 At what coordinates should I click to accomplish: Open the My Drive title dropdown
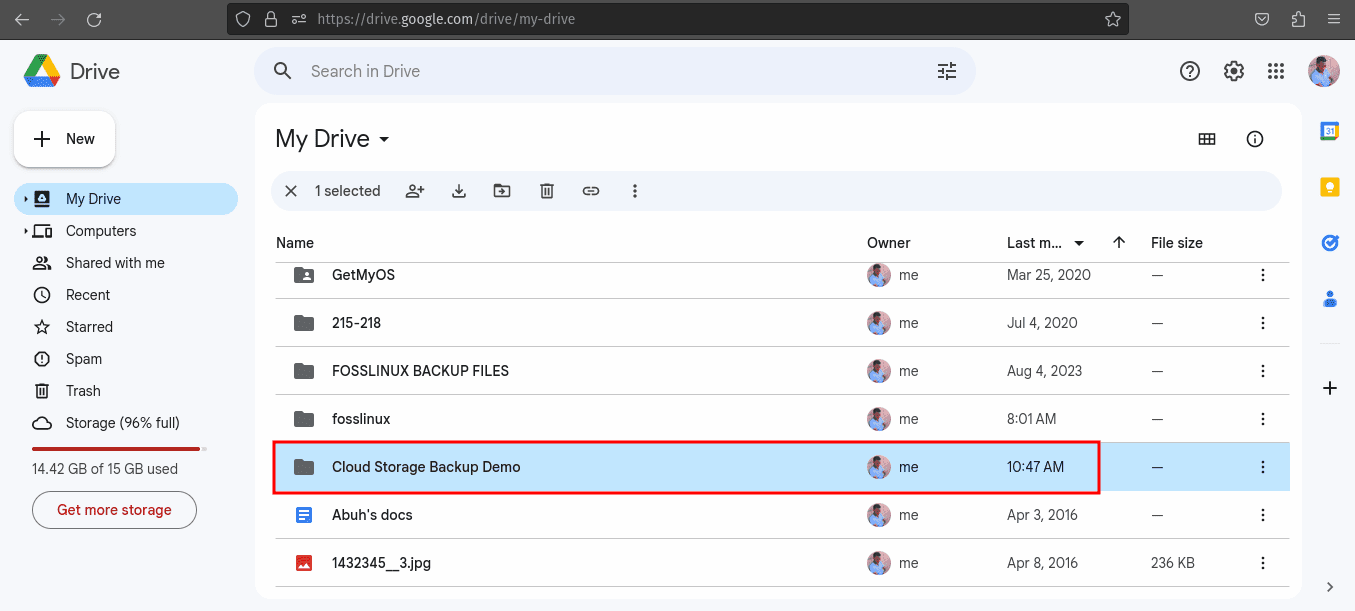pos(384,139)
